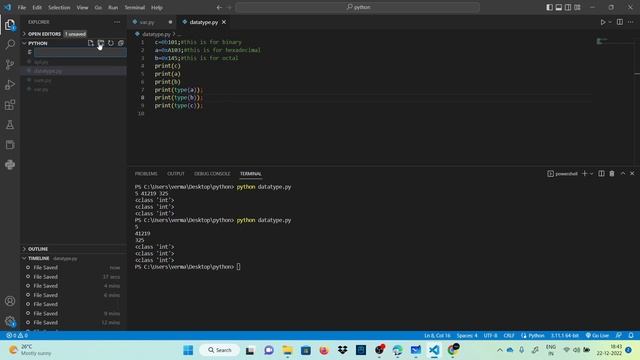This screenshot has width=640, height=360.
Task: Open notifications bell in status bar
Action: click(631, 336)
